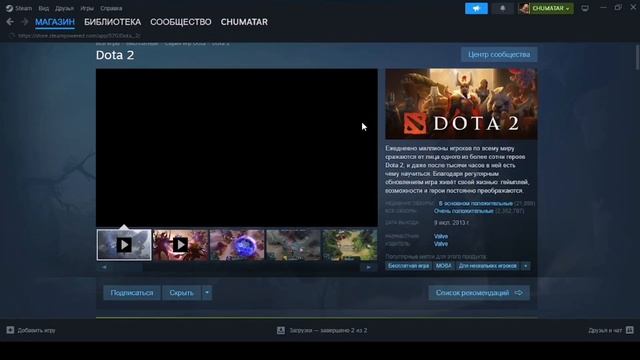Click the thumbnail strip scrollbar

click(x=236, y=267)
